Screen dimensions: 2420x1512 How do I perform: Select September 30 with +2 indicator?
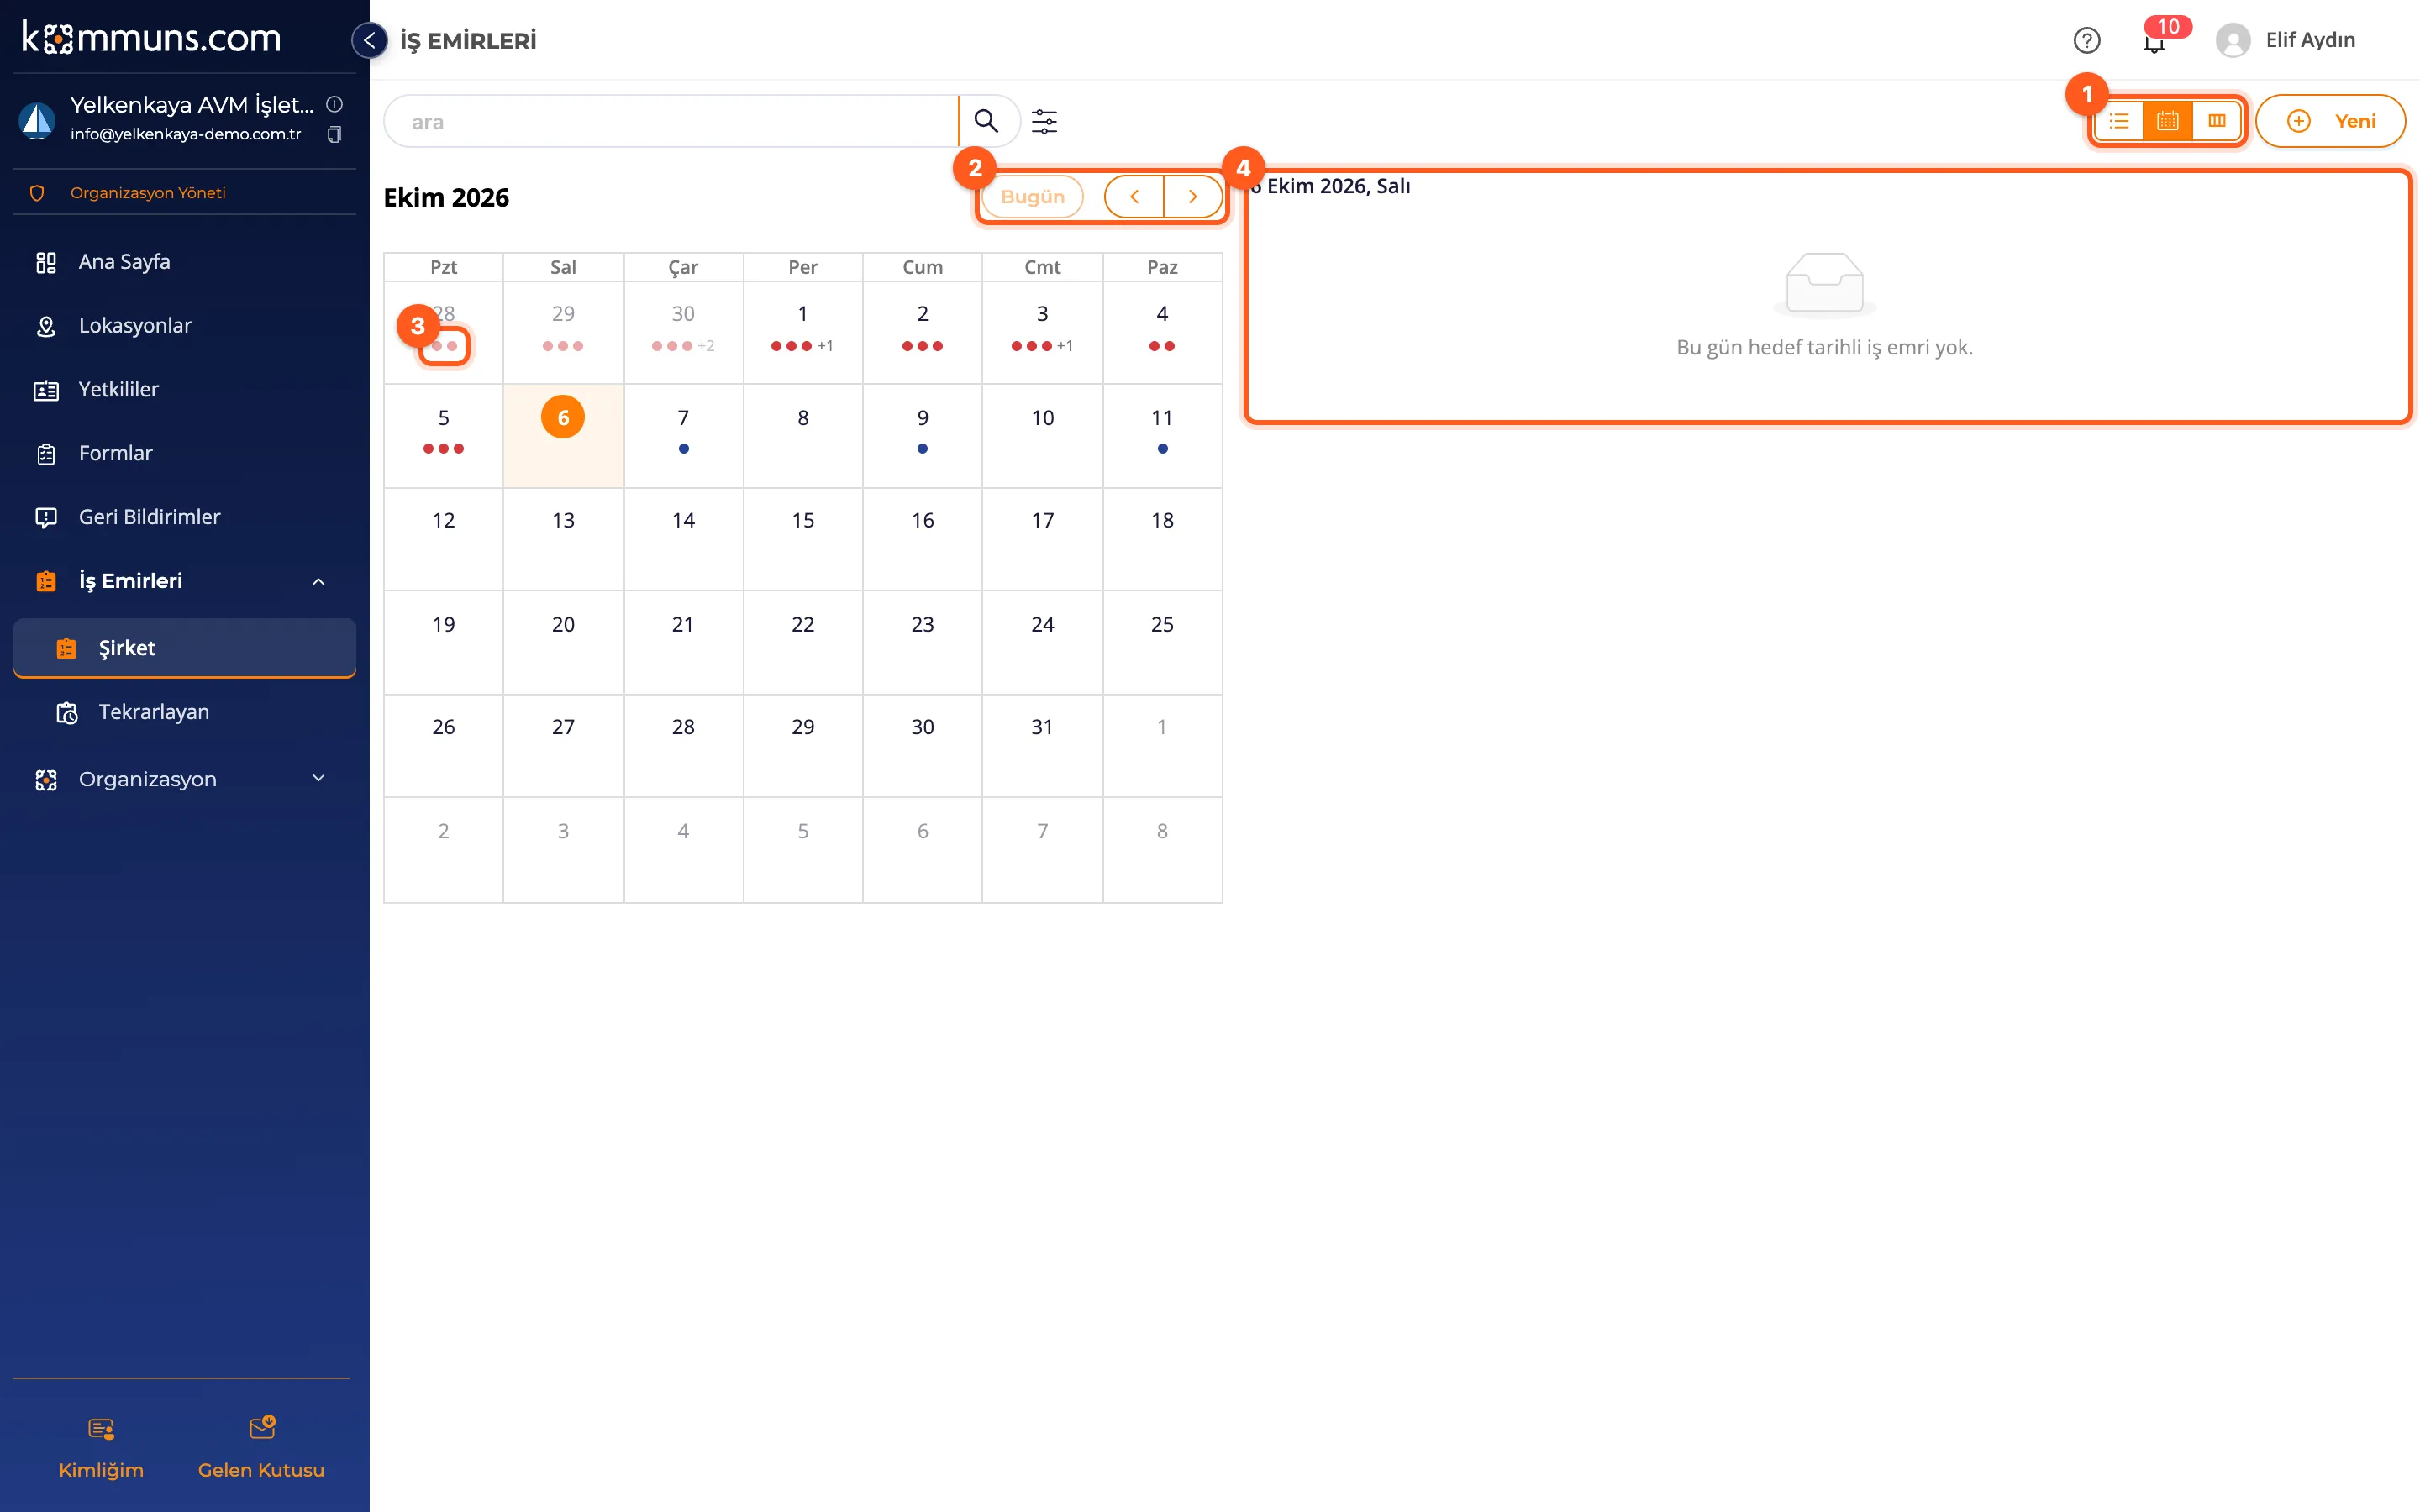point(683,332)
